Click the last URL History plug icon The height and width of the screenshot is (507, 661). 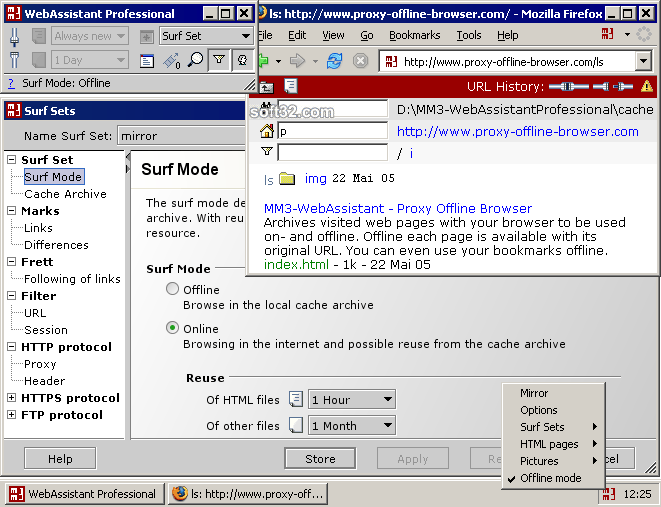(623, 87)
